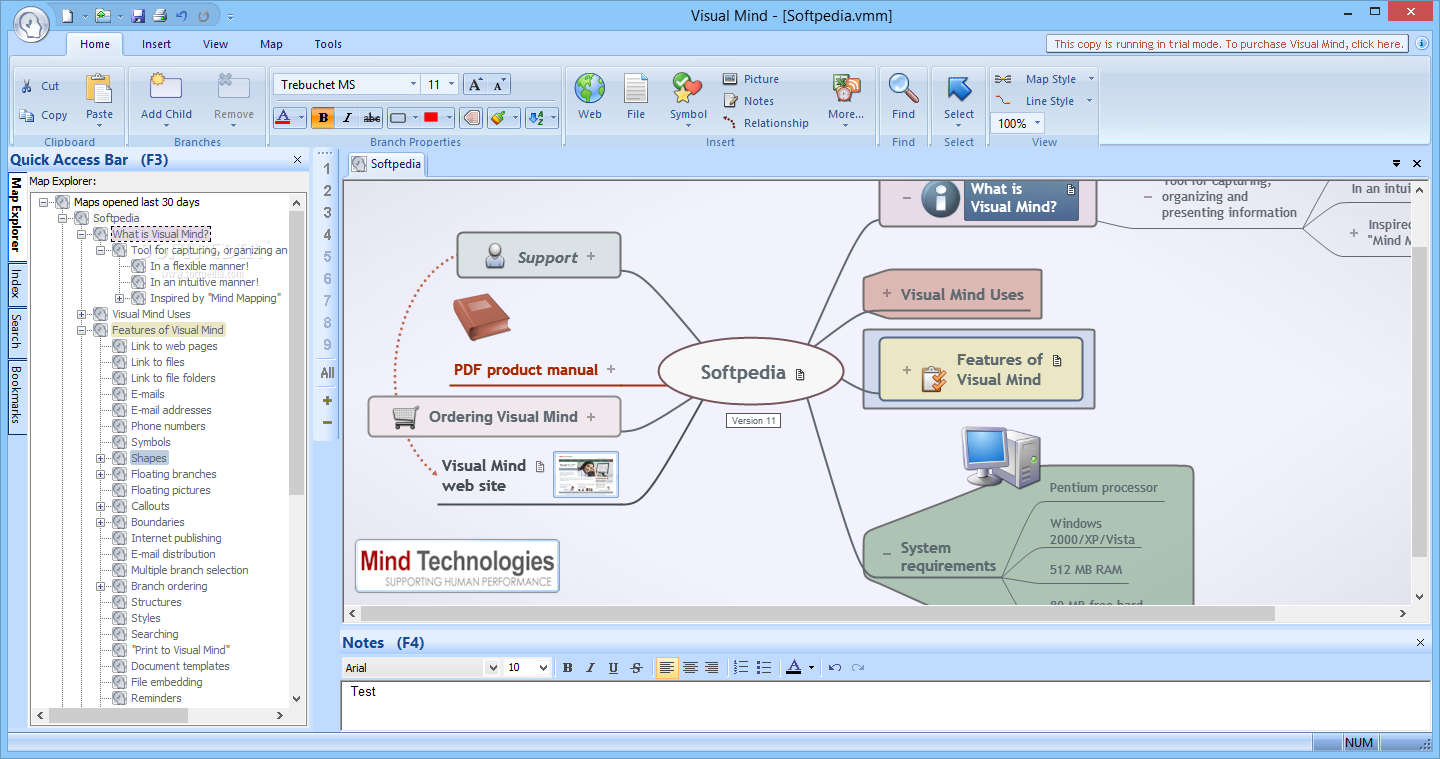This screenshot has height=759, width=1440.
Task: Click the Notes item in Insert group
Action: click(748, 101)
